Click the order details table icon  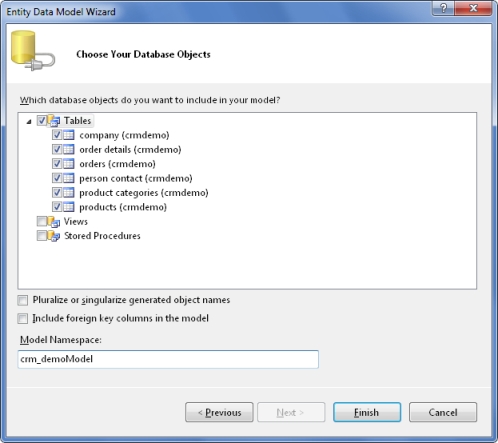point(69,149)
